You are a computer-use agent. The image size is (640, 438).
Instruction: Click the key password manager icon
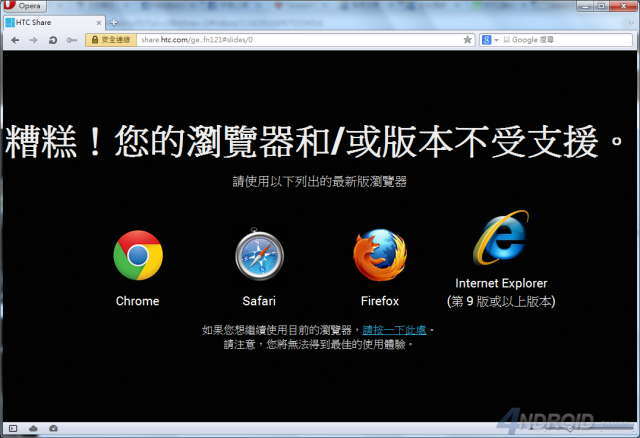pos(71,40)
